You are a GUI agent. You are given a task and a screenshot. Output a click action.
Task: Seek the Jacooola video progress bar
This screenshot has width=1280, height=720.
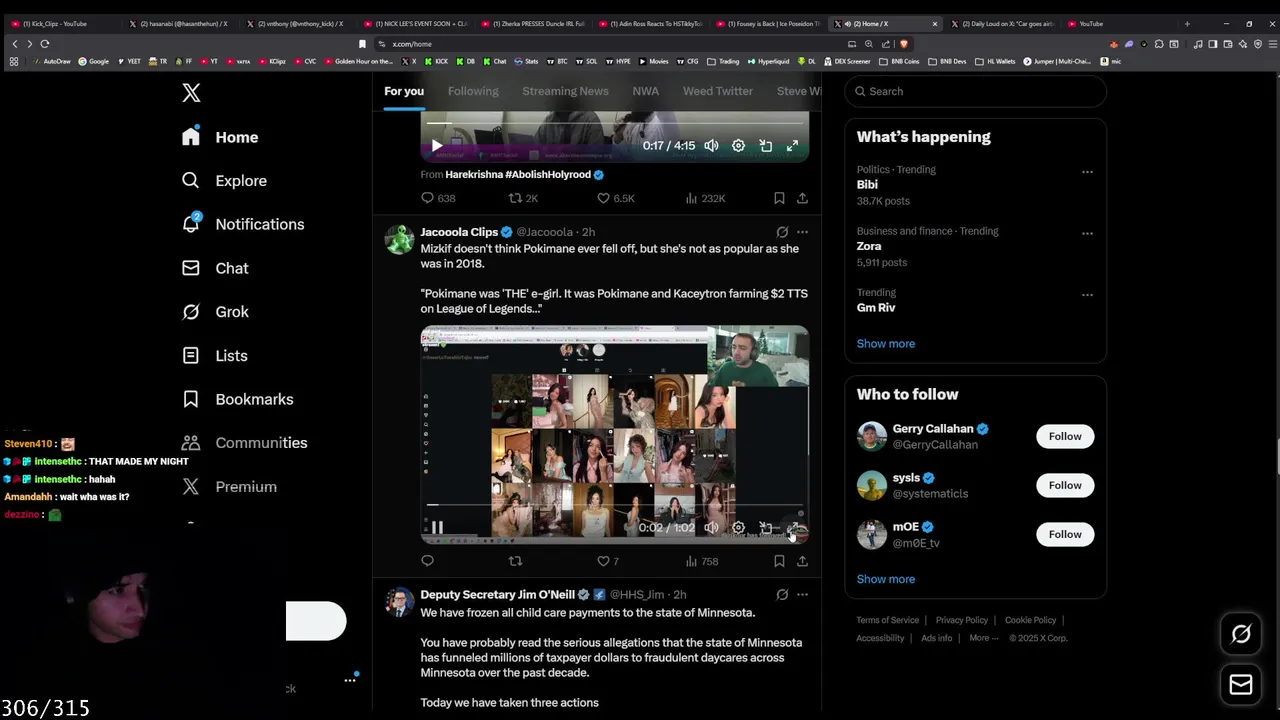point(614,506)
